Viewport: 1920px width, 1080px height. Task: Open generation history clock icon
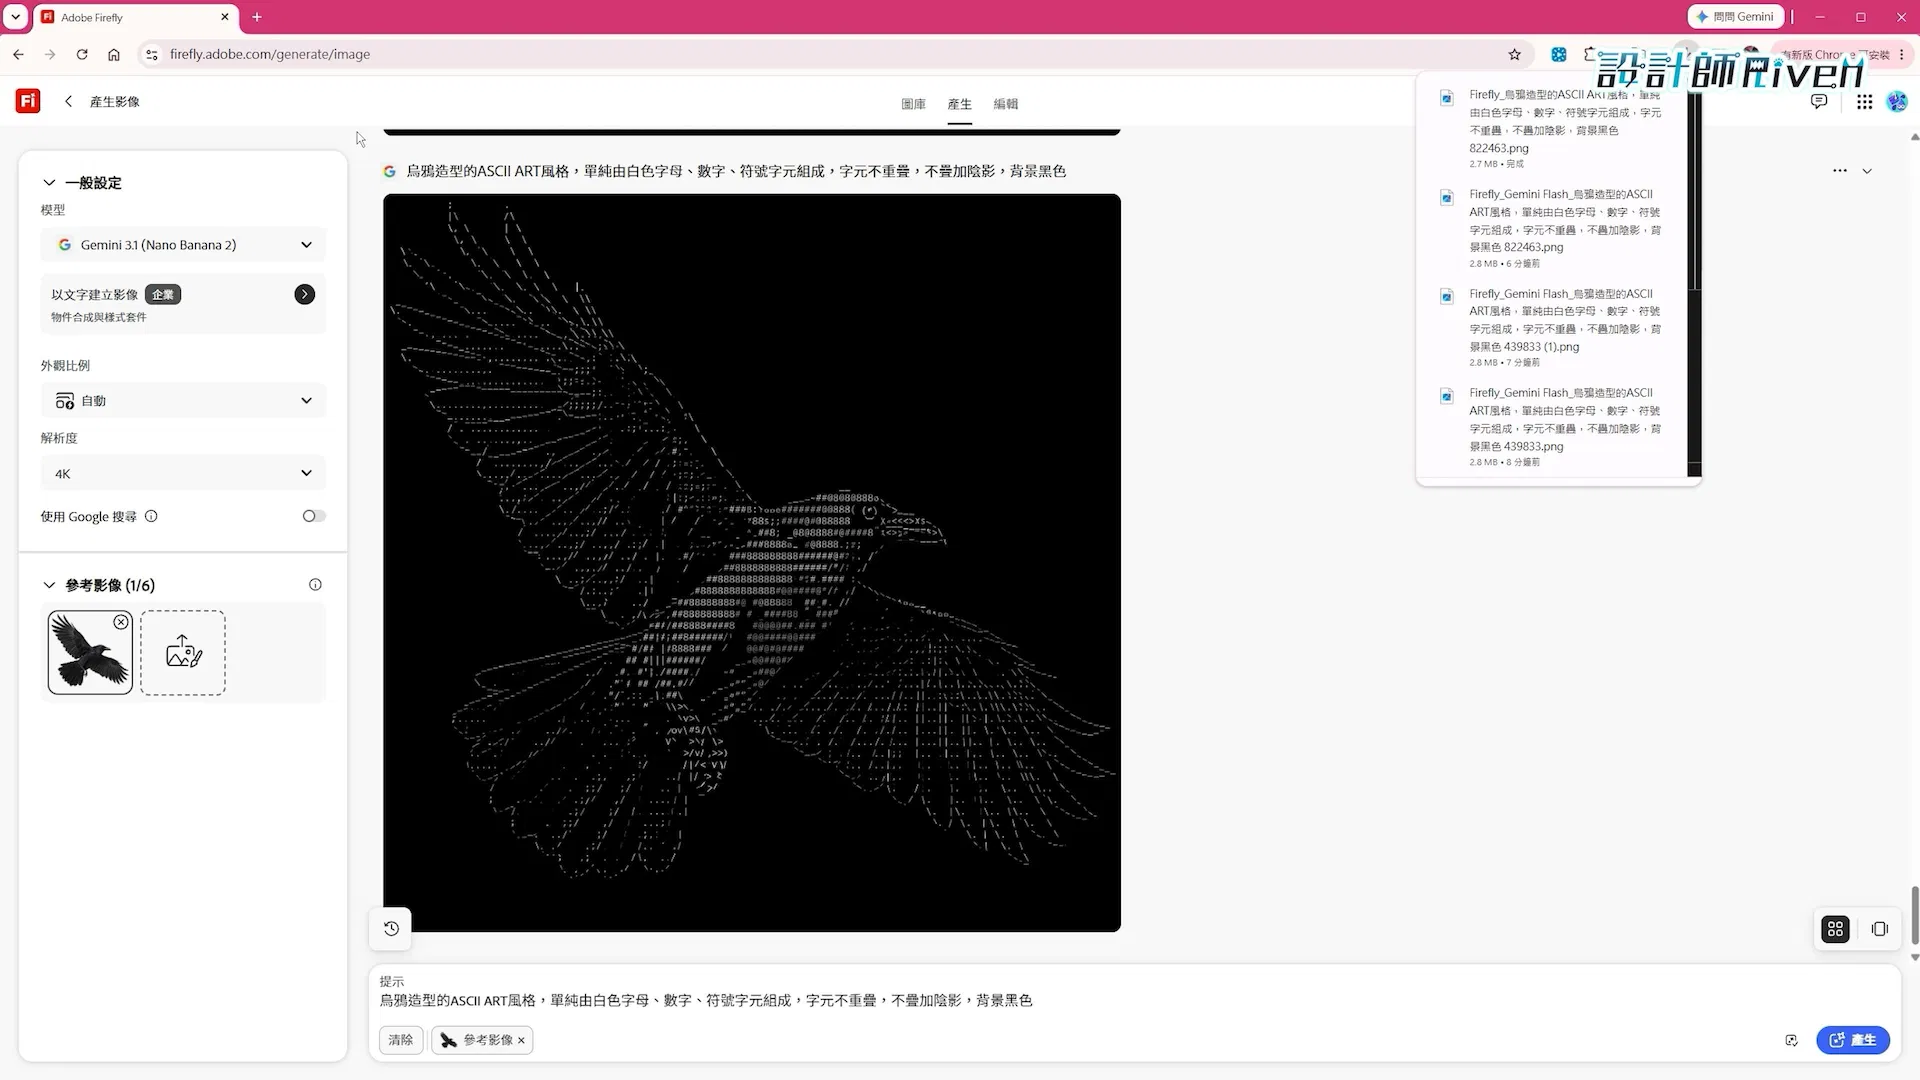(391, 928)
